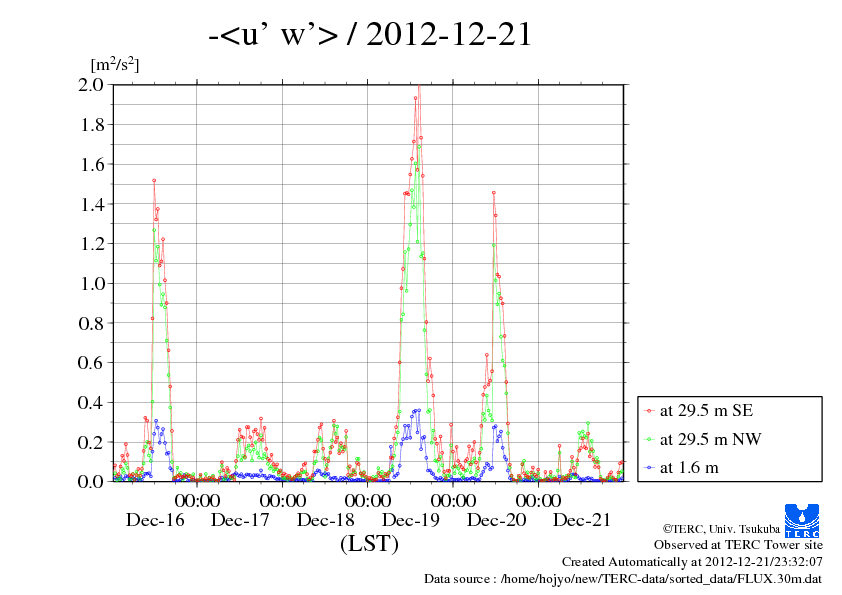Click the chart title '-<u' w'> / 2012-12-21'

(370, 34)
